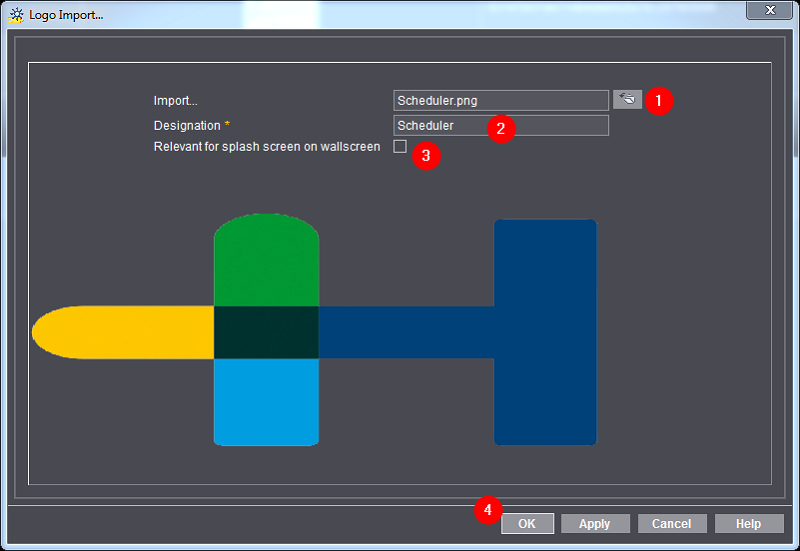Click red callout marker number 4
800x551 pixels.
(487, 510)
